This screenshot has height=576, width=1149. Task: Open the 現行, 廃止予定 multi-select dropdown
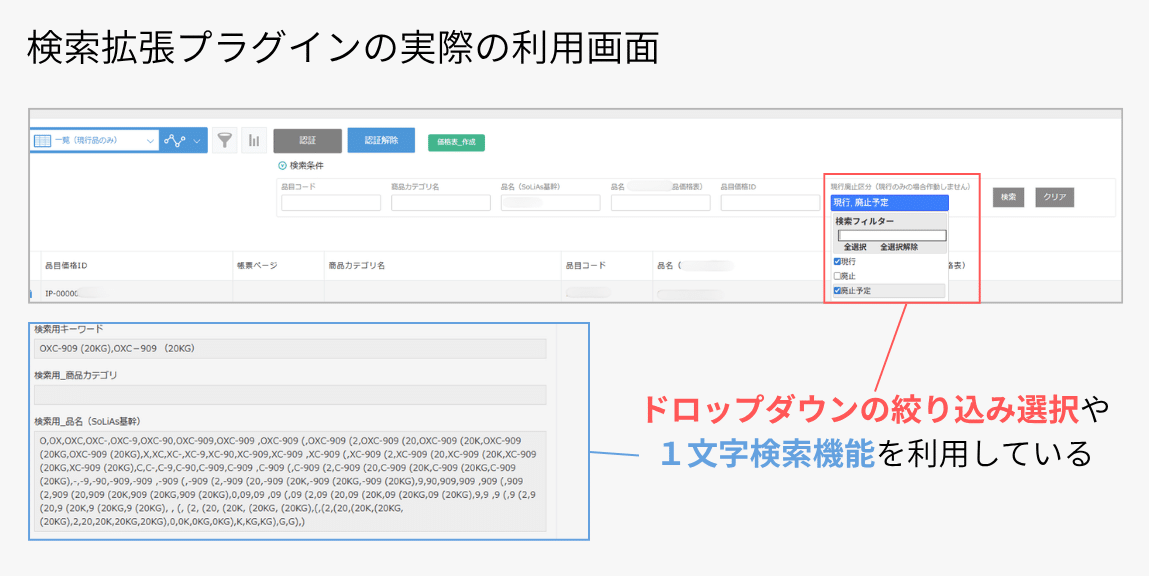(x=889, y=202)
